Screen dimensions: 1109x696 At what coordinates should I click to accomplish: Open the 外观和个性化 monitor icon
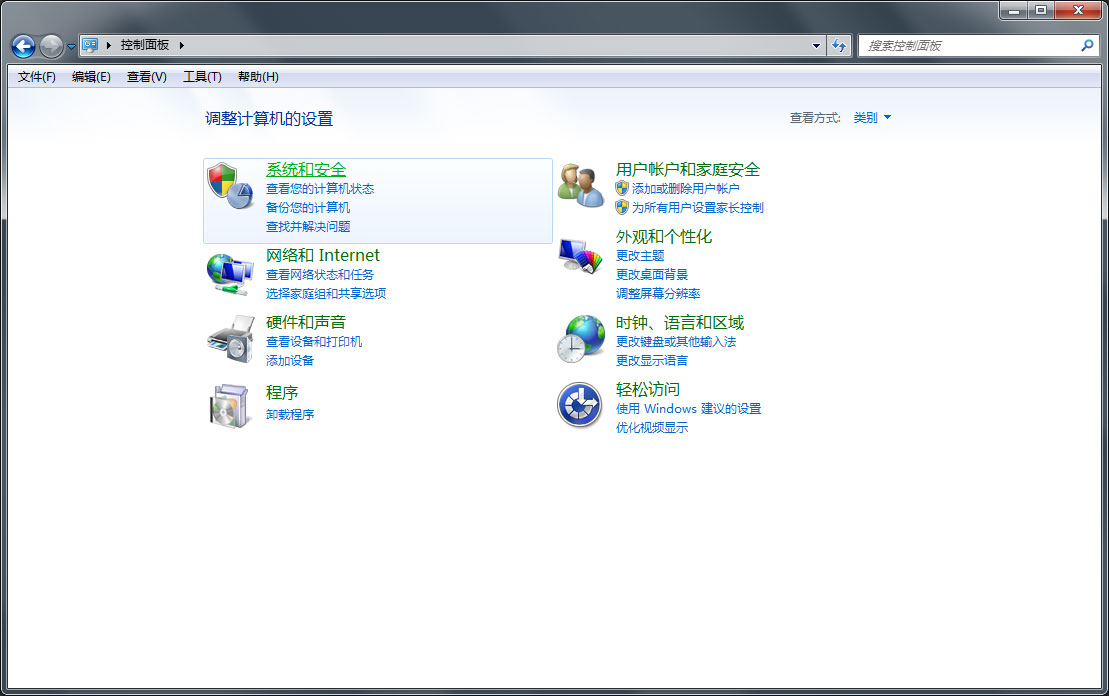coord(581,255)
